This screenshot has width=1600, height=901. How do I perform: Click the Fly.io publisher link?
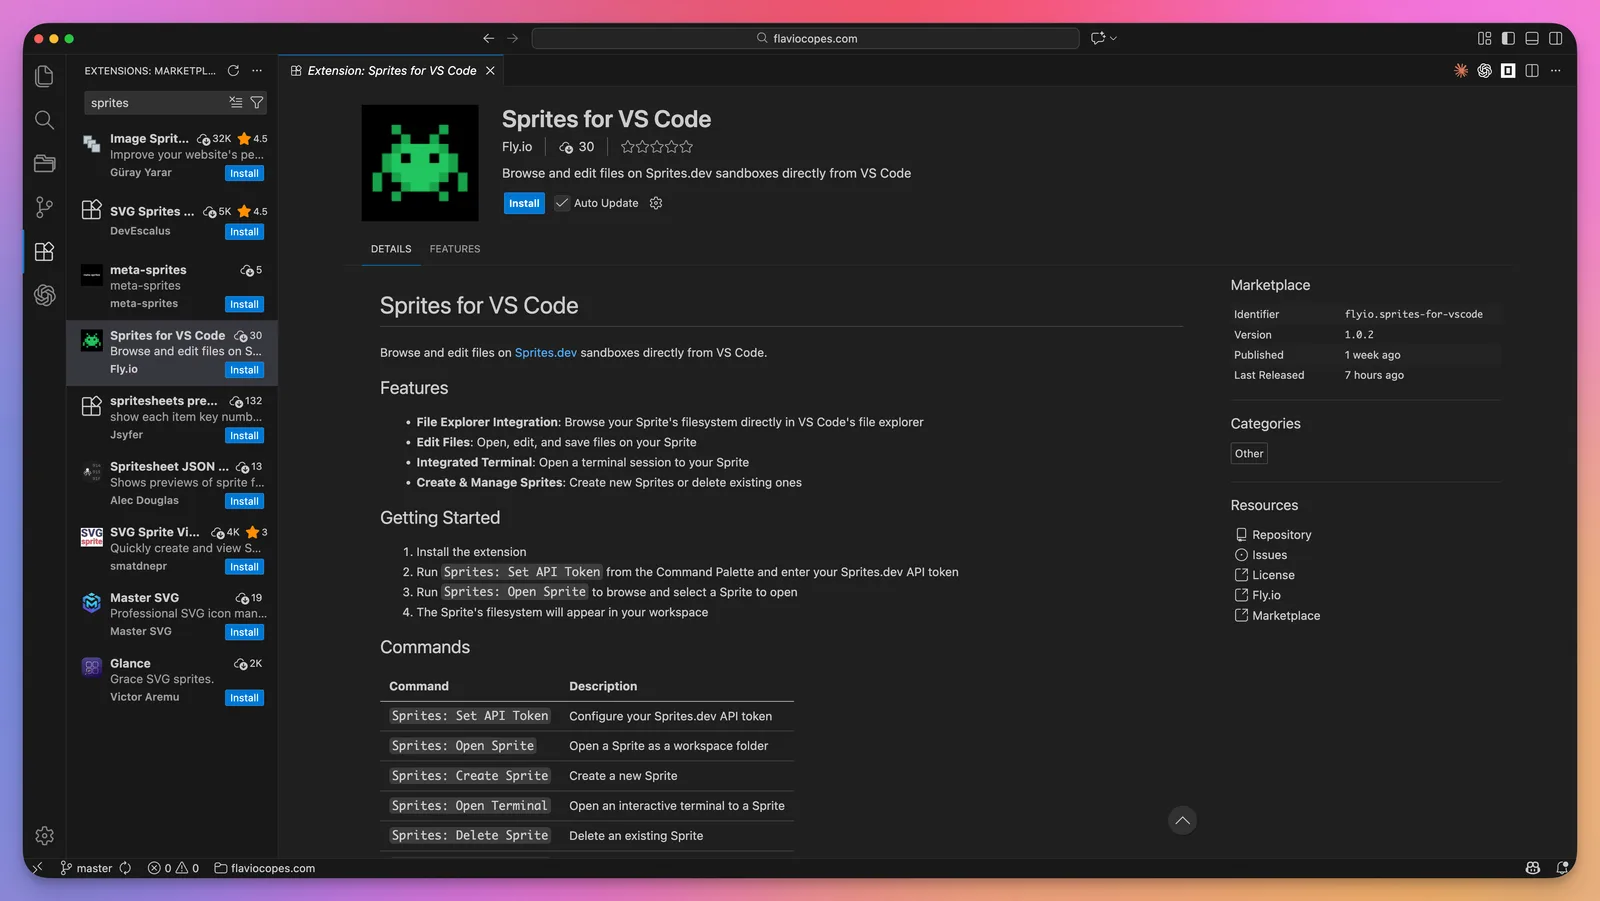click(x=517, y=147)
